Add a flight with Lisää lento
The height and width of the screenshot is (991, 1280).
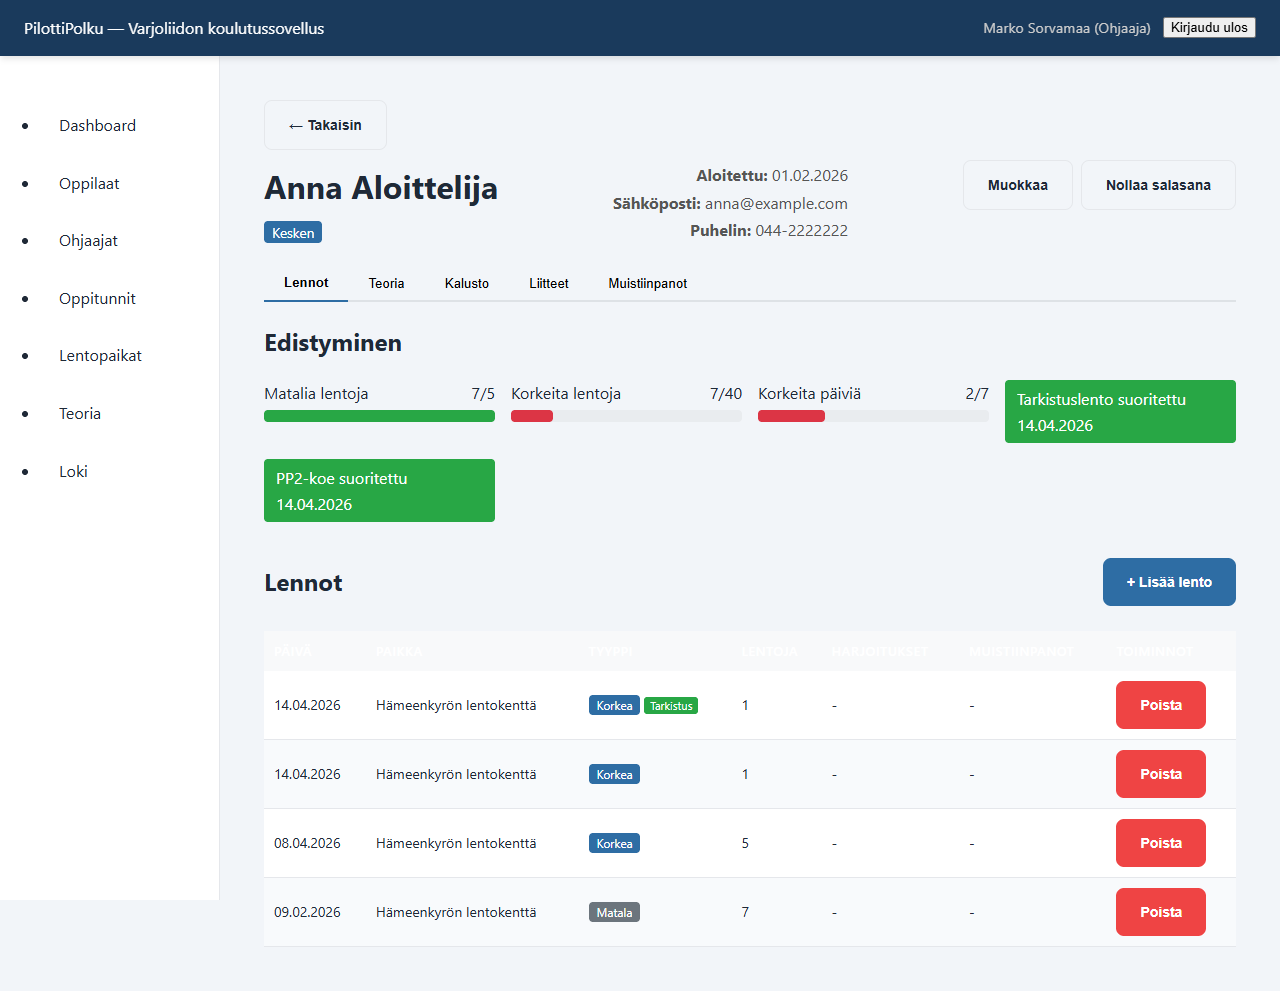tap(1169, 582)
